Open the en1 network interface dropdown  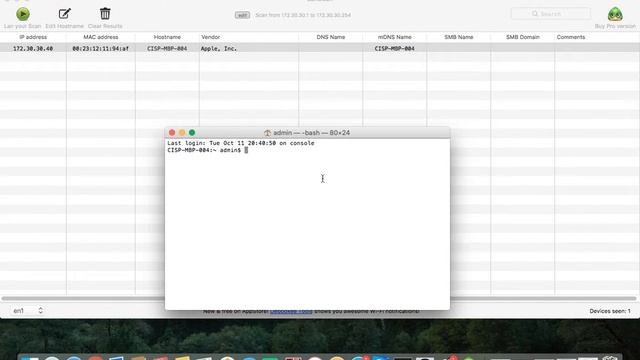tap(27, 311)
